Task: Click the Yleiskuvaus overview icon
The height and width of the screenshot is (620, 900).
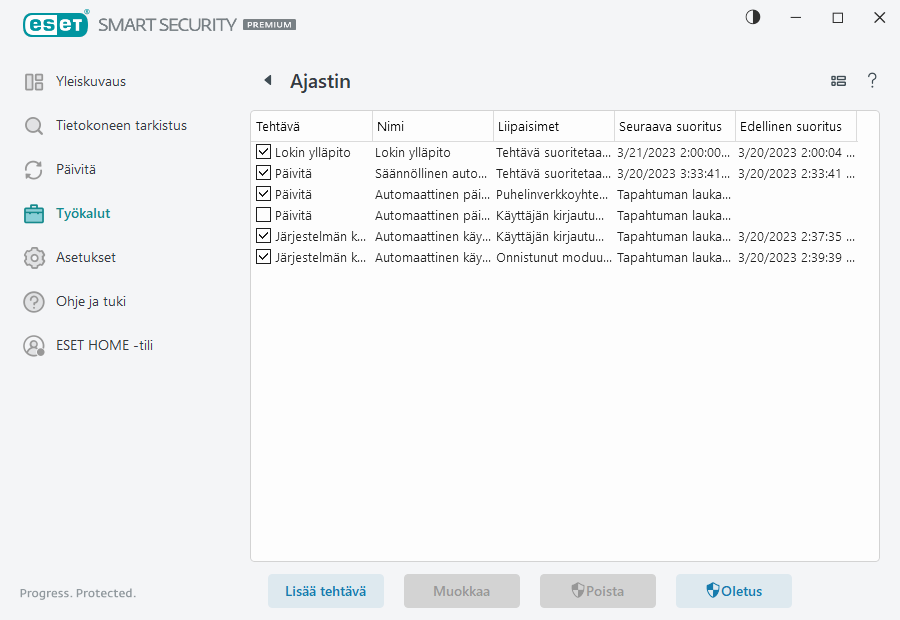Action: (x=34, y=82)
